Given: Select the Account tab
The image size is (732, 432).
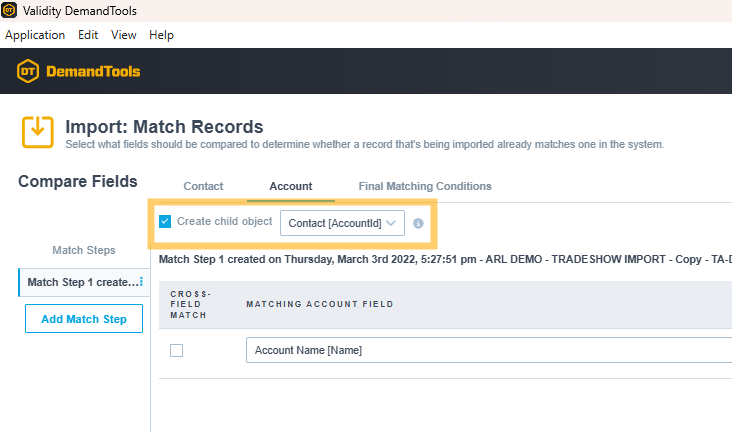Looking at the screenshot, I should [x=291, y=186].
